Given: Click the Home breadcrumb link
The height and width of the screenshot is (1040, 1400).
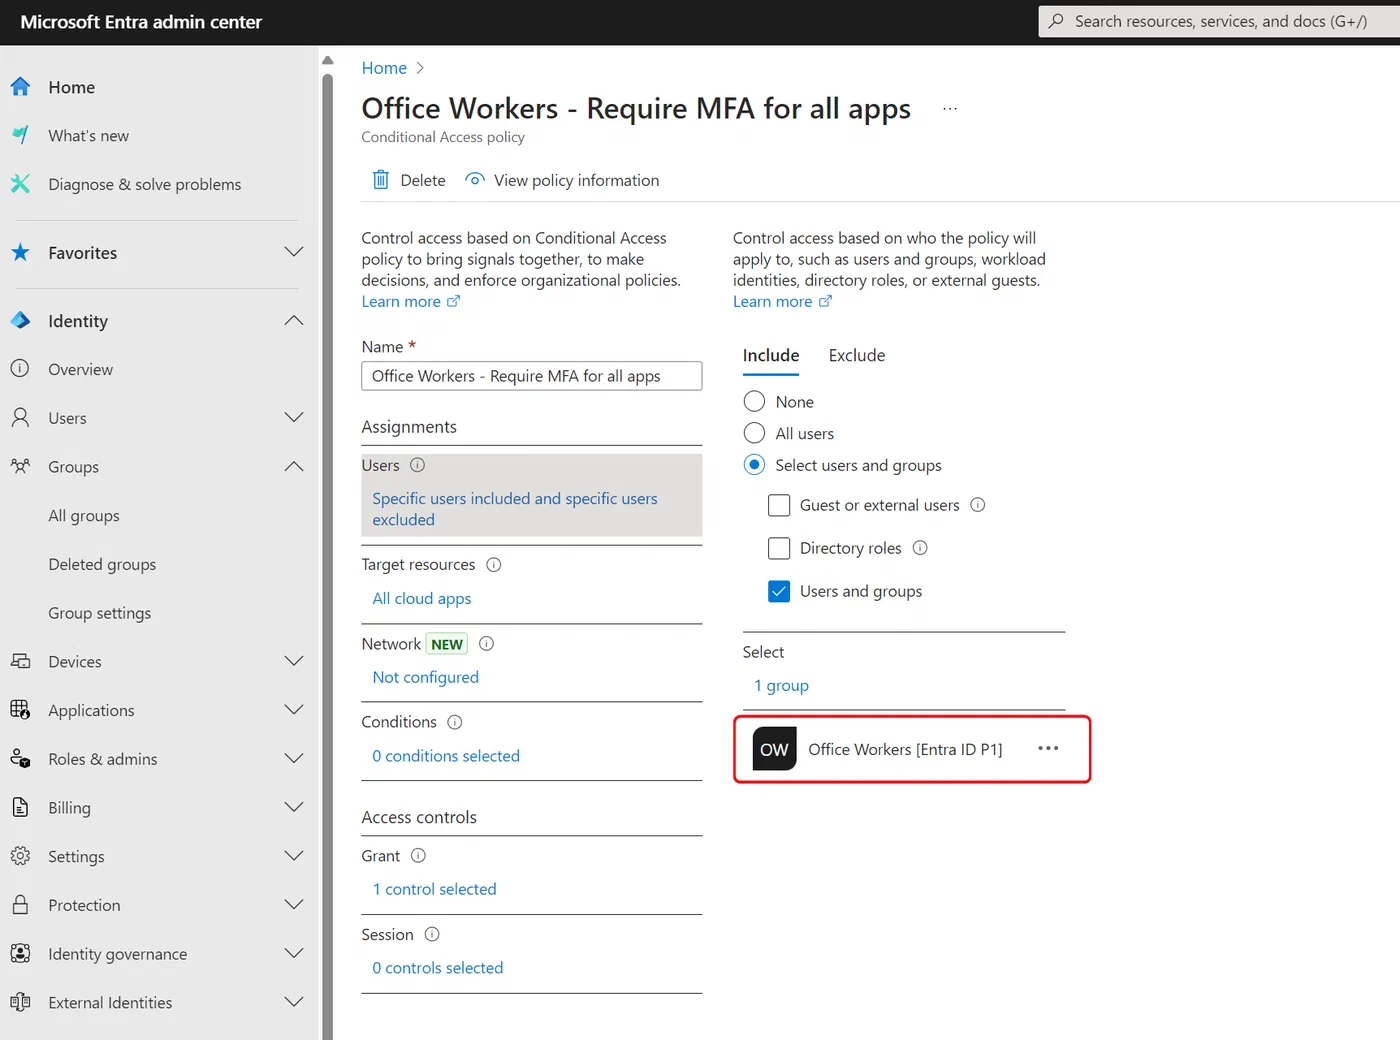Looking at the screenshot, I should pyautogui.click(x=384, y=68).
